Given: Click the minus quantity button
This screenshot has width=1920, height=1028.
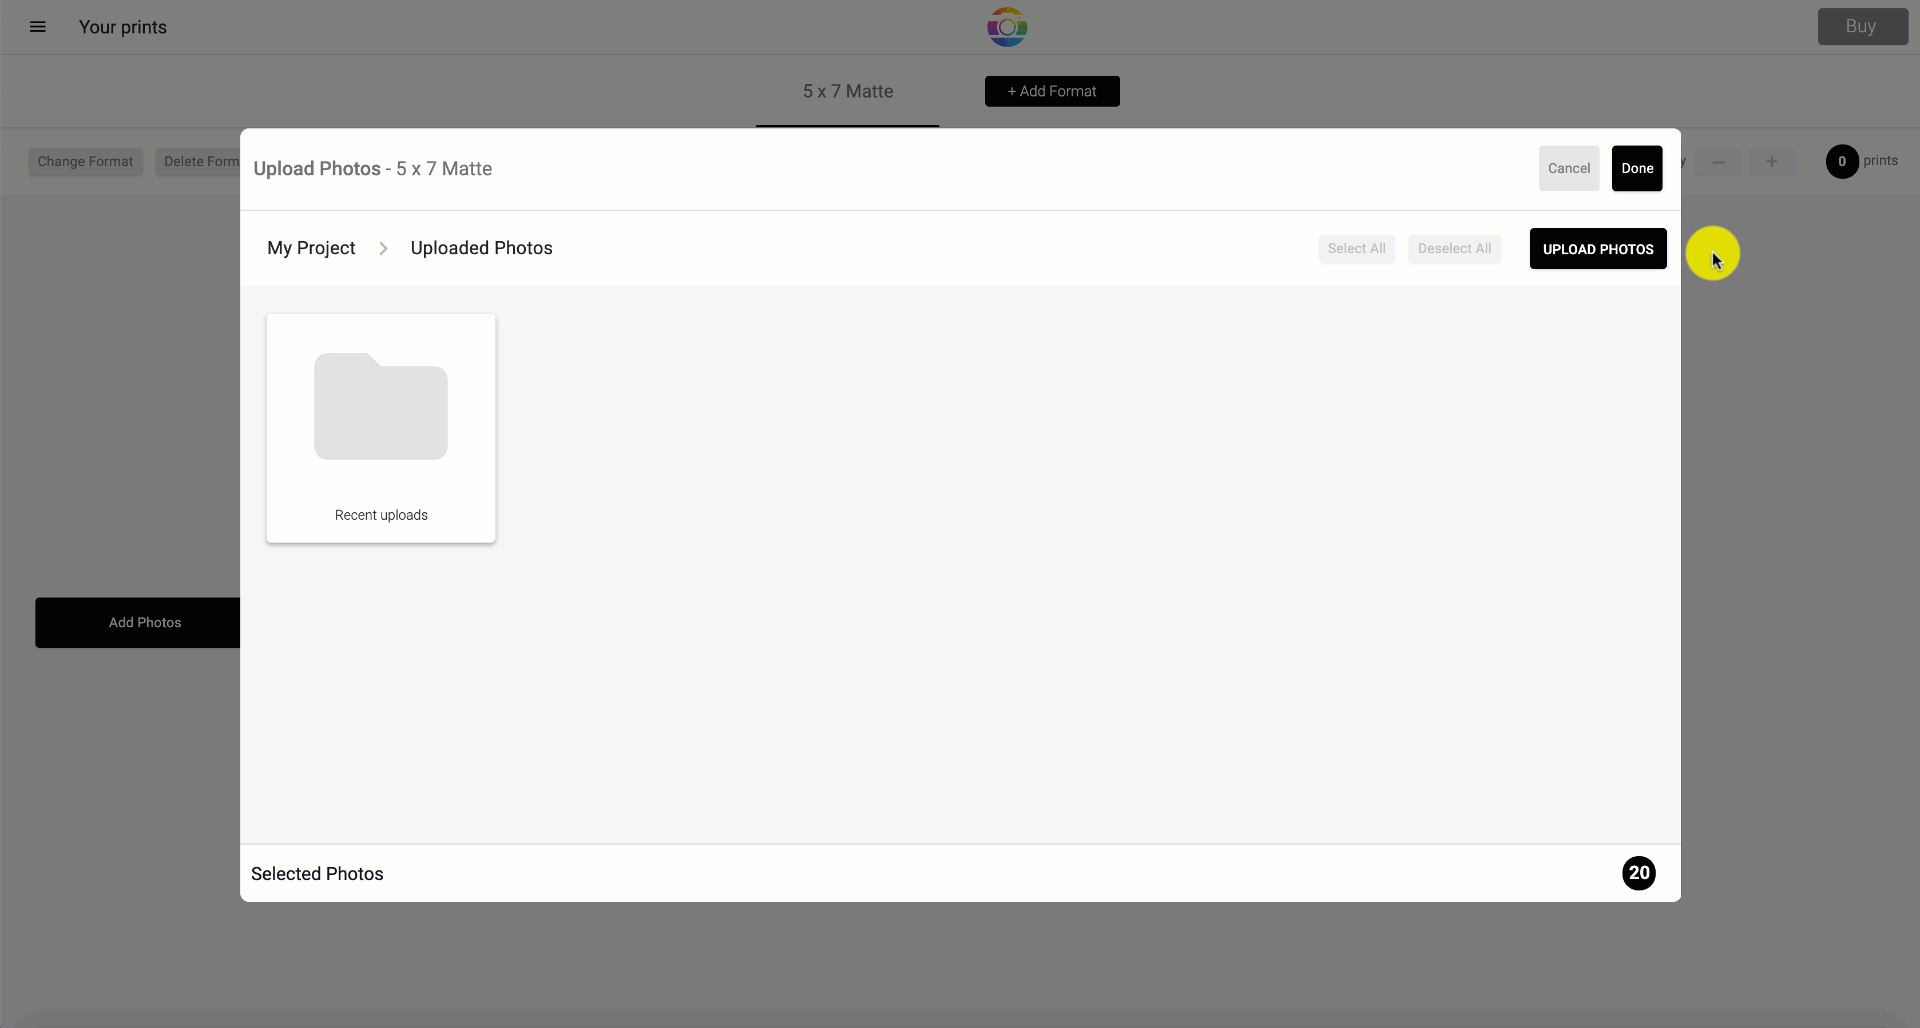Looking at the screenshot, I should point(1719,162).
